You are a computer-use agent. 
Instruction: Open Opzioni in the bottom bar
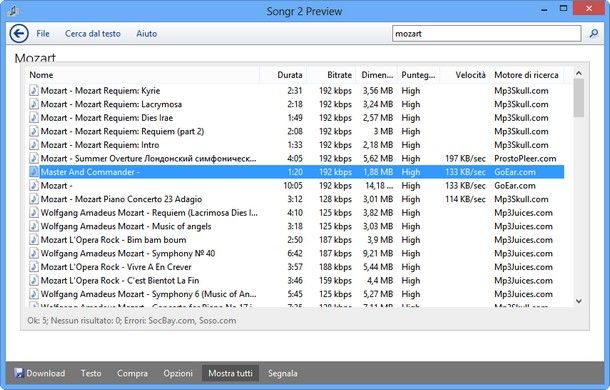[178, 373]
